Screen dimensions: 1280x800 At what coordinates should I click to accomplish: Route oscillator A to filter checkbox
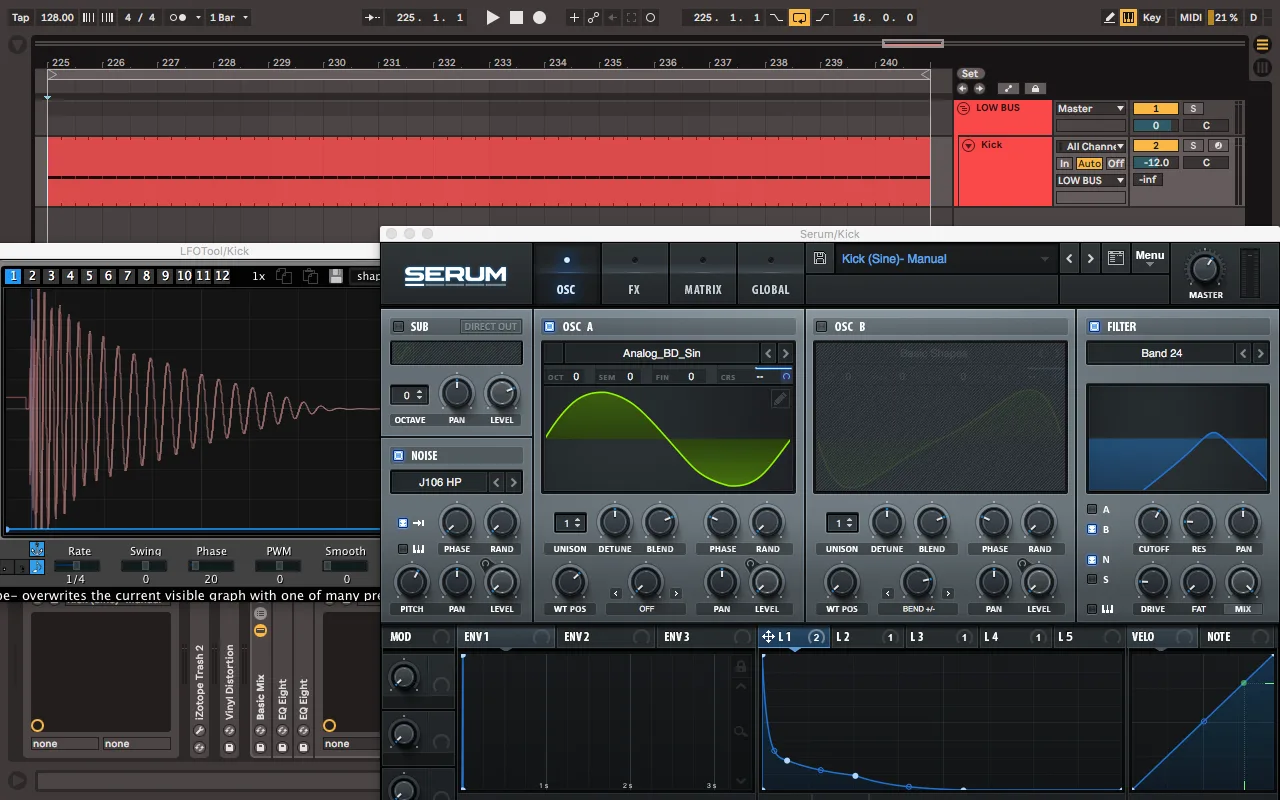[x=1092, y=510]
